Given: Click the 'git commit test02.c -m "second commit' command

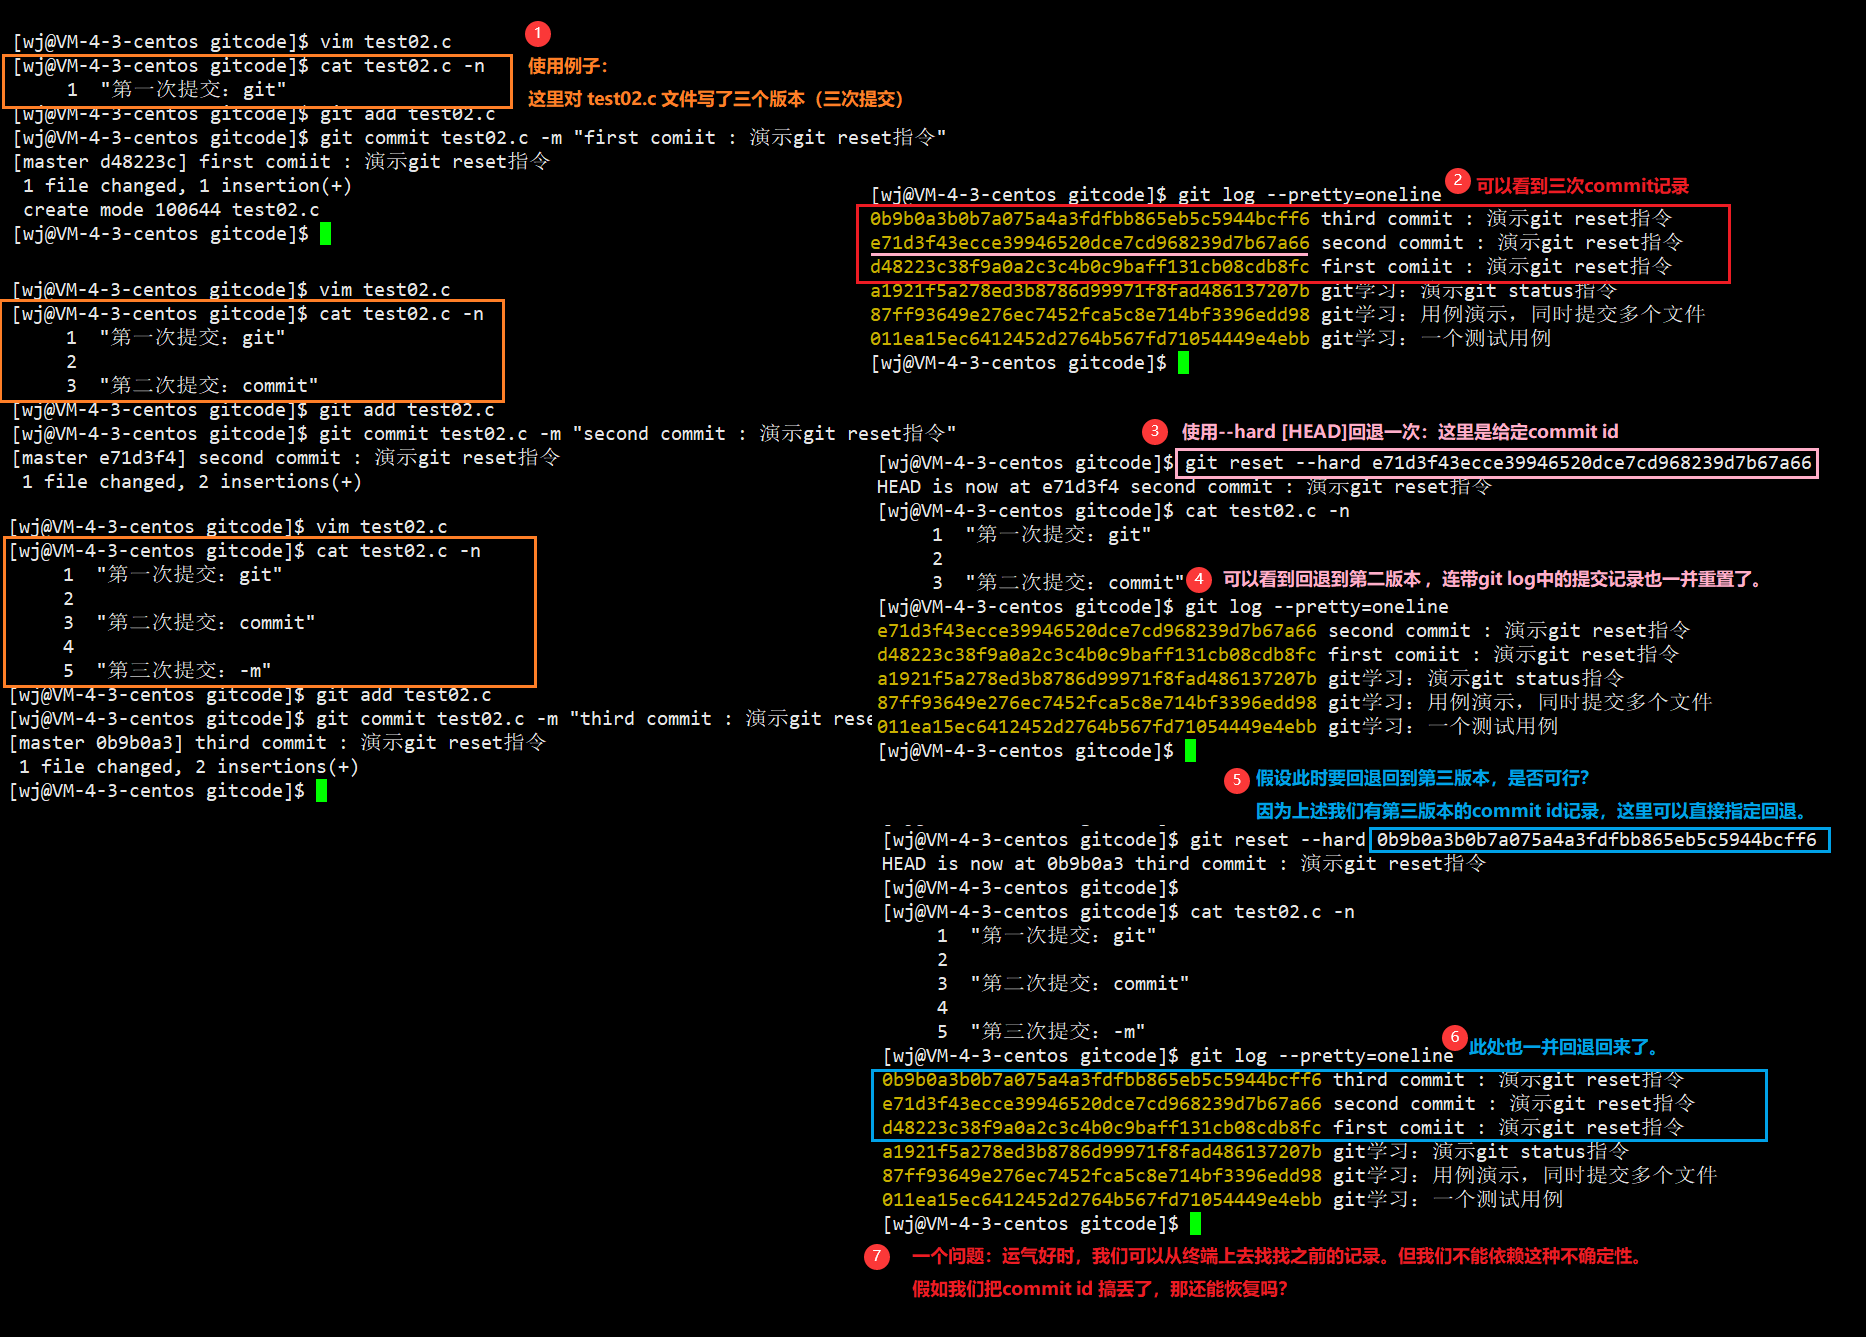Looking at the screenshot, I should click(x=485, y=433).
